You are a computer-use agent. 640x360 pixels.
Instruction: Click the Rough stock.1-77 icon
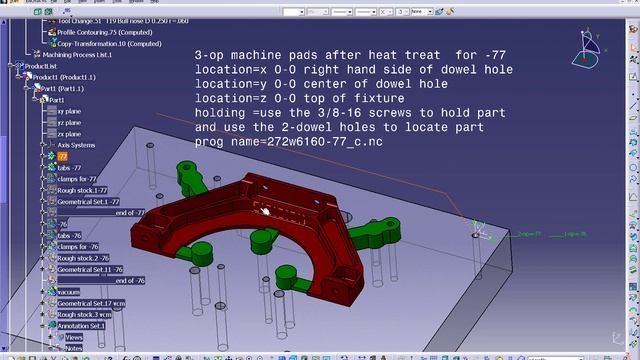[52, 190]
